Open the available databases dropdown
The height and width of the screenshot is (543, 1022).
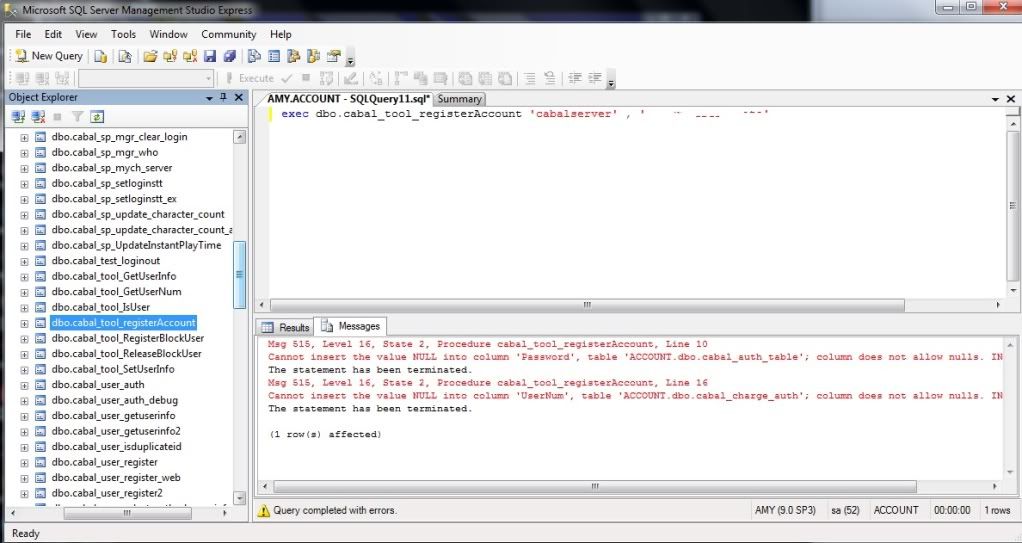tap(208, 78)
